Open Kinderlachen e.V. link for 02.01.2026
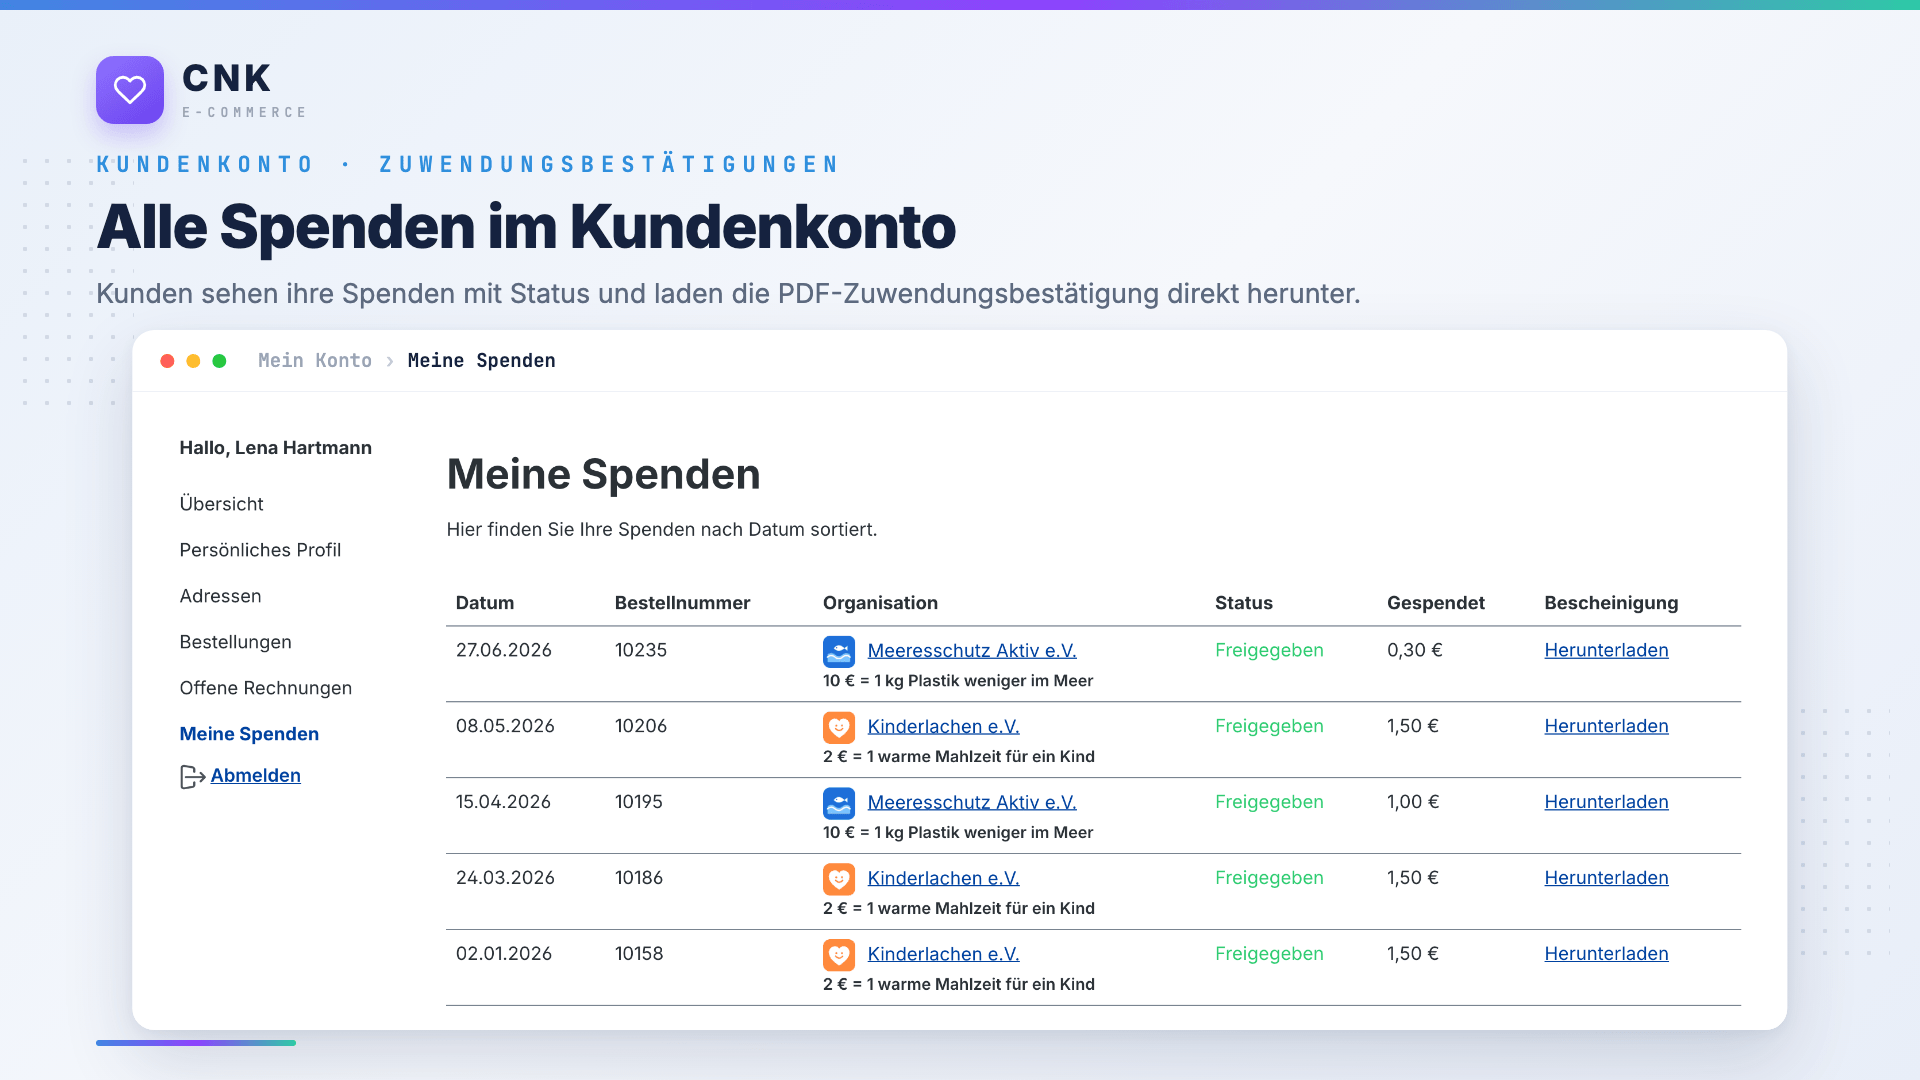 pyautogui.click(x=943, y=955)
